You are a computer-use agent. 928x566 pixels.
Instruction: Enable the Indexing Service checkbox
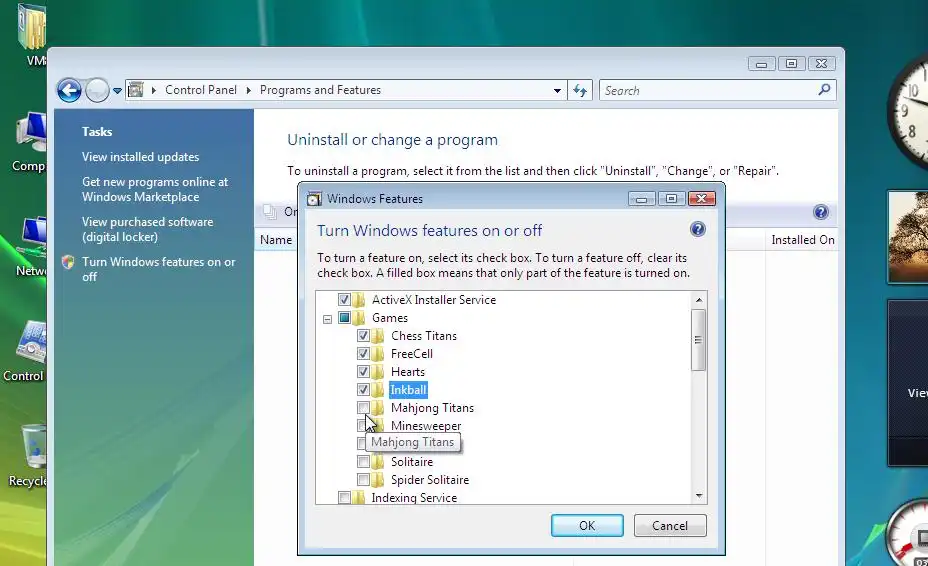coord(344,497)
